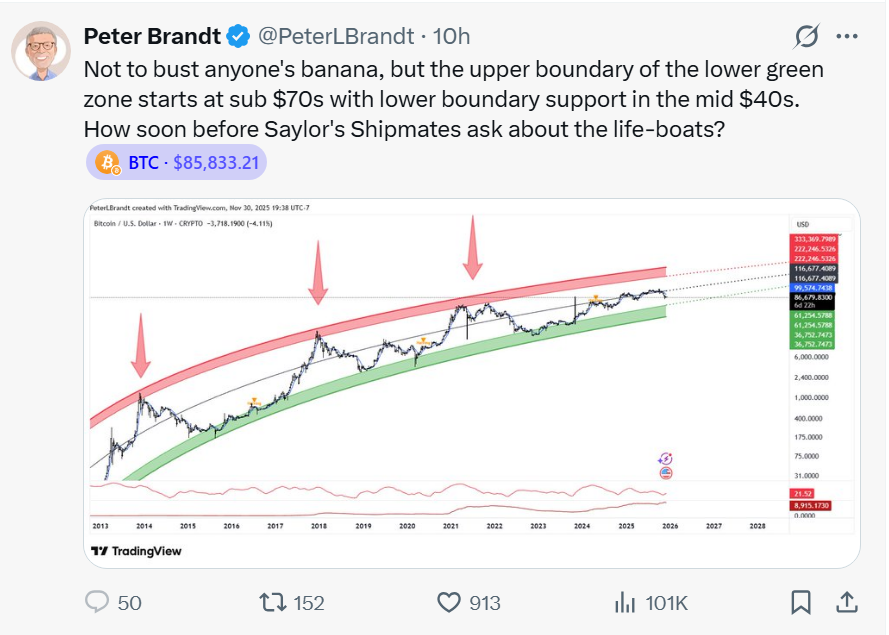Click the 913 likes count

(x=484, y=603)
